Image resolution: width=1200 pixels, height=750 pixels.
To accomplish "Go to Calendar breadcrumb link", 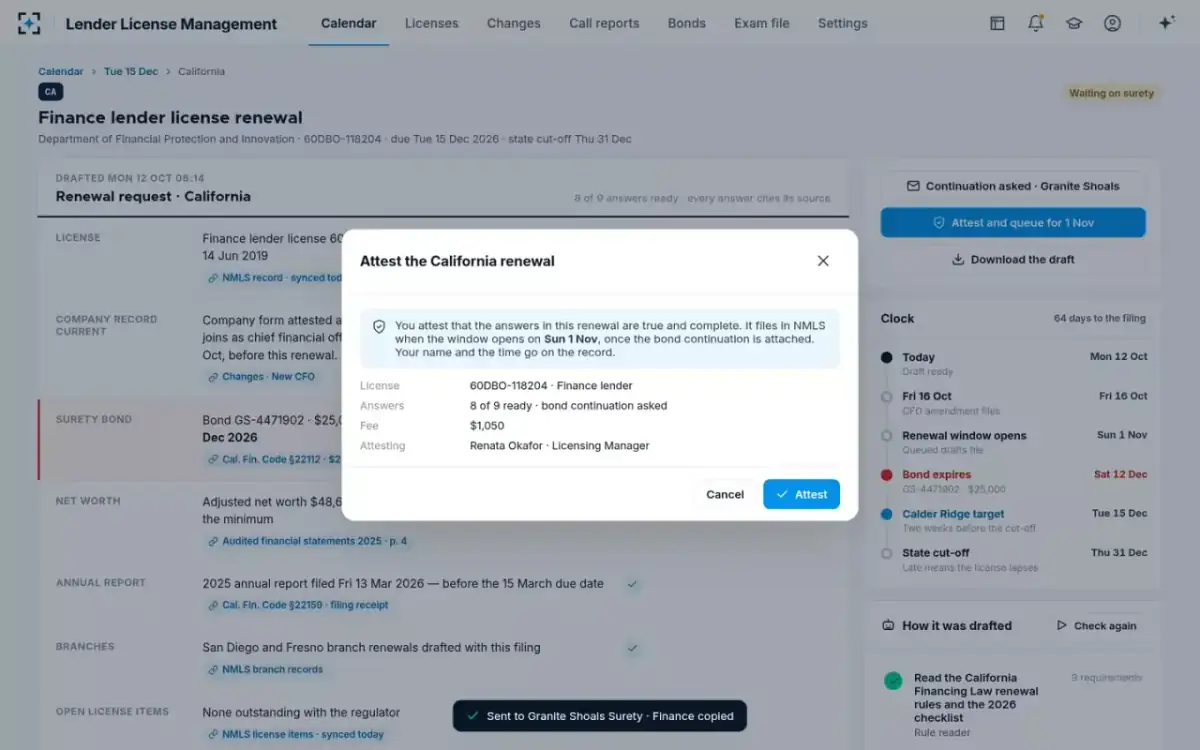I will pyautogui.click(x=61, y=71).
